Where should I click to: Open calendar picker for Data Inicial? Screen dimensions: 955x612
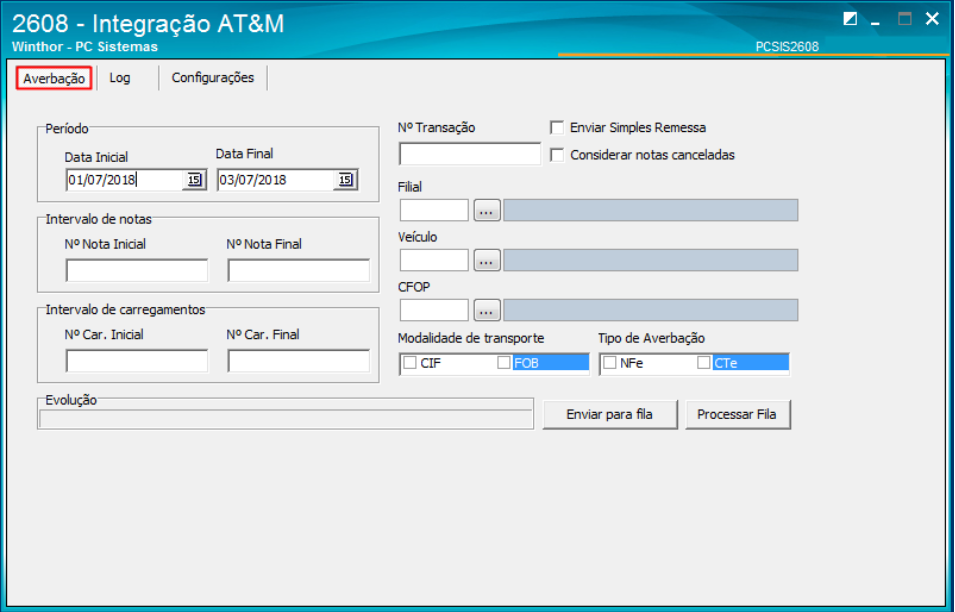194,180
